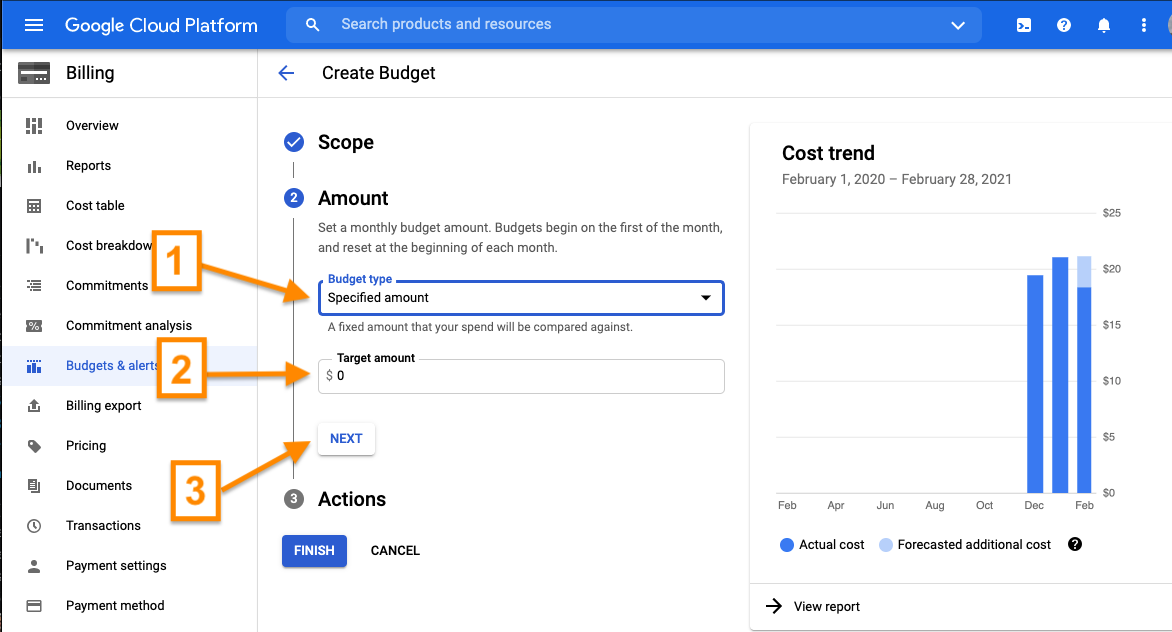Click the step 2 Amount number icon
The height and width of the screenshot is (632, 1172).
coord(294,198)
